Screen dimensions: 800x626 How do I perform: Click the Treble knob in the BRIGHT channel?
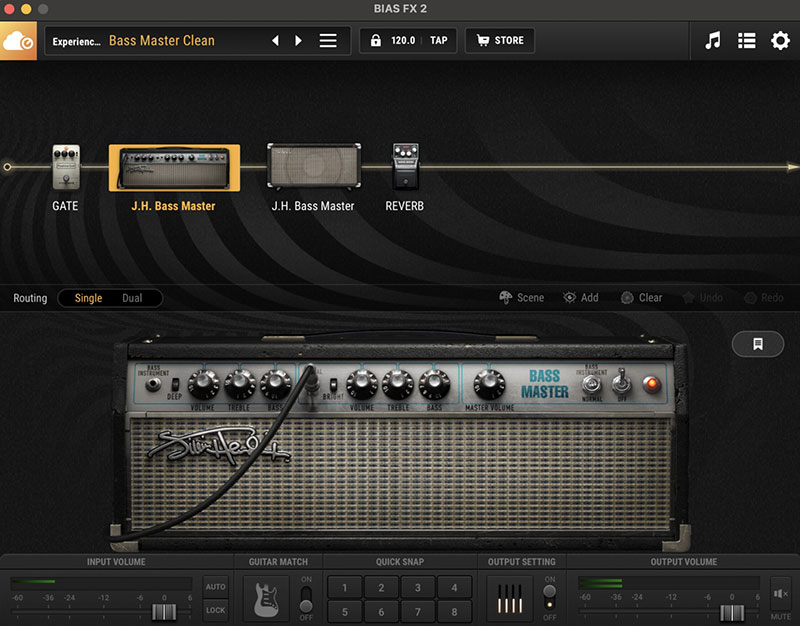[398, 384]
